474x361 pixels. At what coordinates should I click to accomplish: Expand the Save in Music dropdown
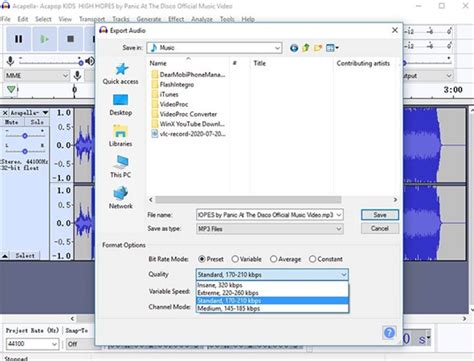click(214, 48)
